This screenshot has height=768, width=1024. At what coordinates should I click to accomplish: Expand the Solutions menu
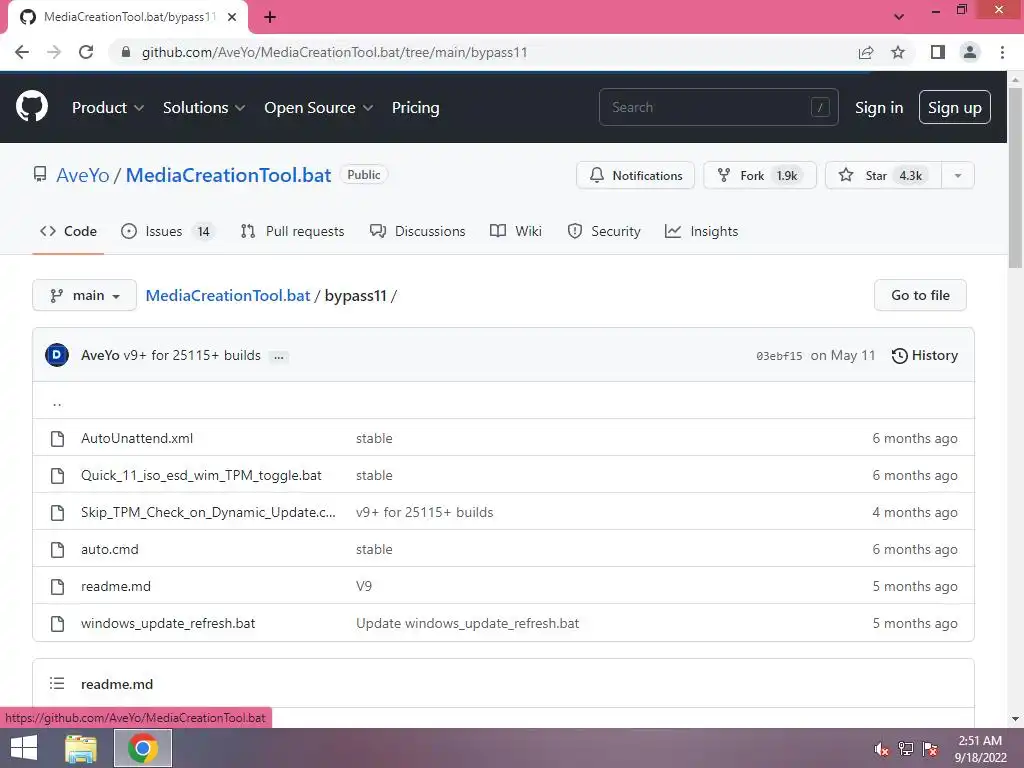(x=204, y=108)
